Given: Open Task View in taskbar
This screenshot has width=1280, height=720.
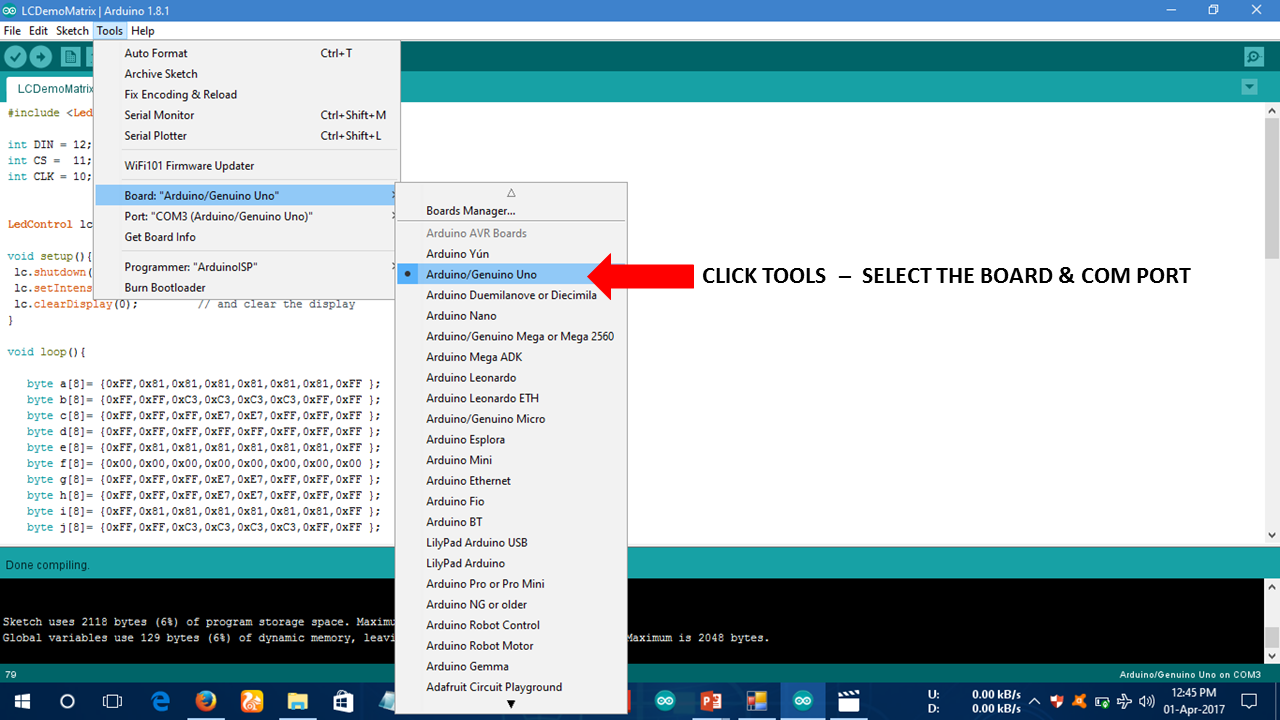Looking at the screenshot, I should [x=113, y=701].
